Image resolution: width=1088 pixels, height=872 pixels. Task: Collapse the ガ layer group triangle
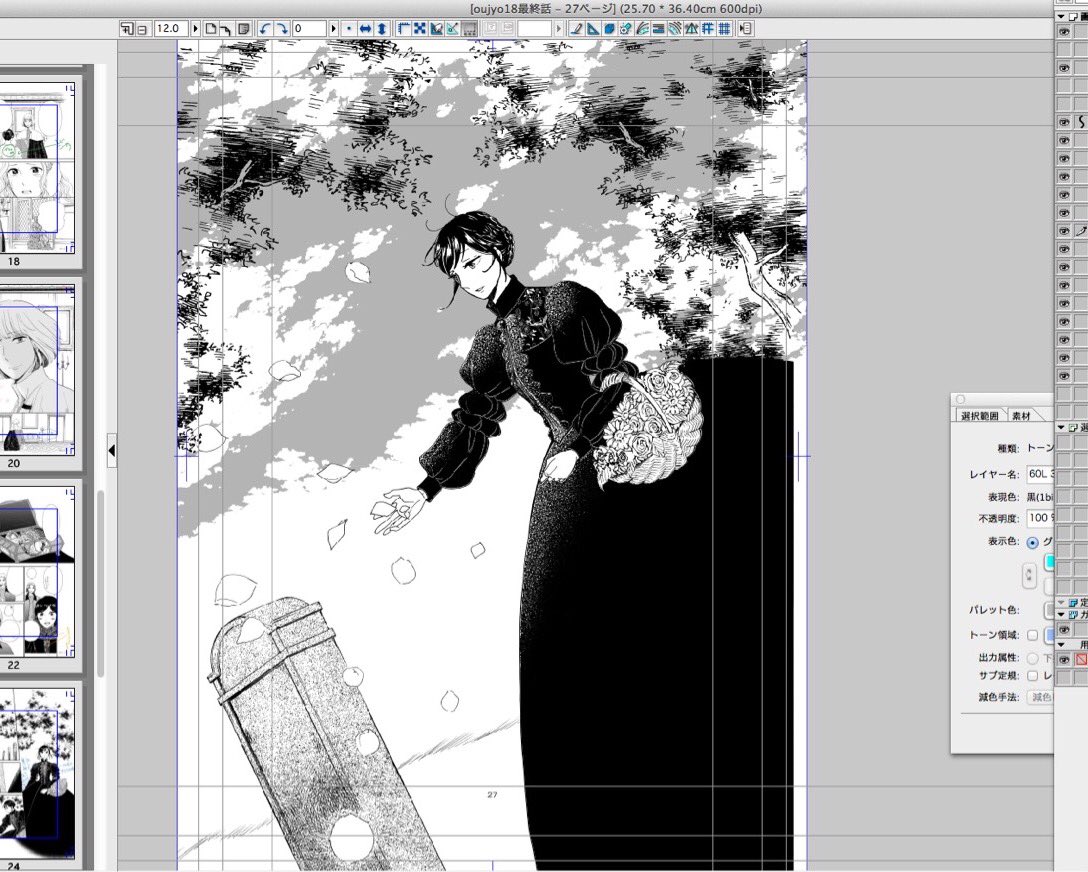(x=1061, y=615)
